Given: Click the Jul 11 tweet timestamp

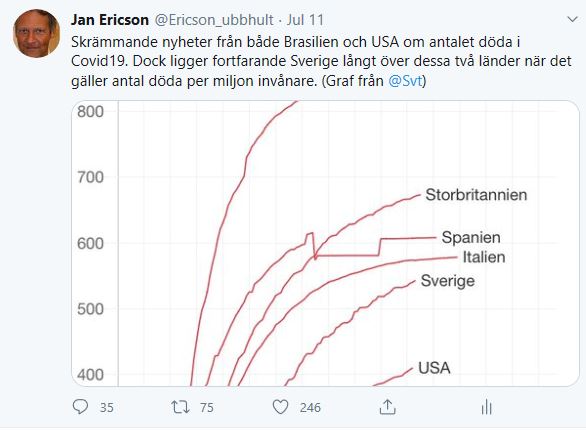Looking at the screenshot, I should 305,20.
